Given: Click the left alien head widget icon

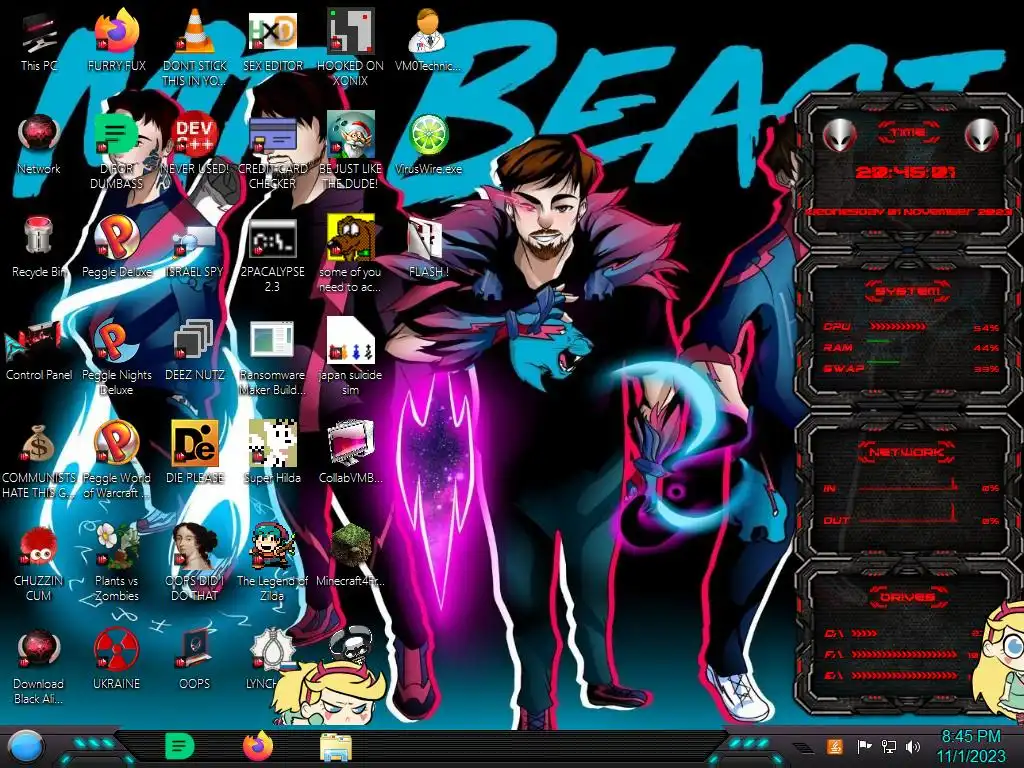Looking at the screenshot, I should tap(839, 136).
